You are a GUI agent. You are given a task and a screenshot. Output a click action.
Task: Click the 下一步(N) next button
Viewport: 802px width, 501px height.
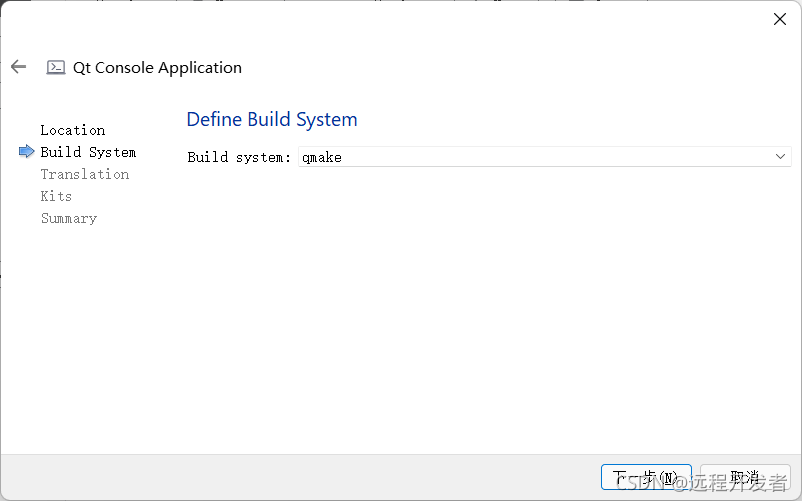[646, 477]
